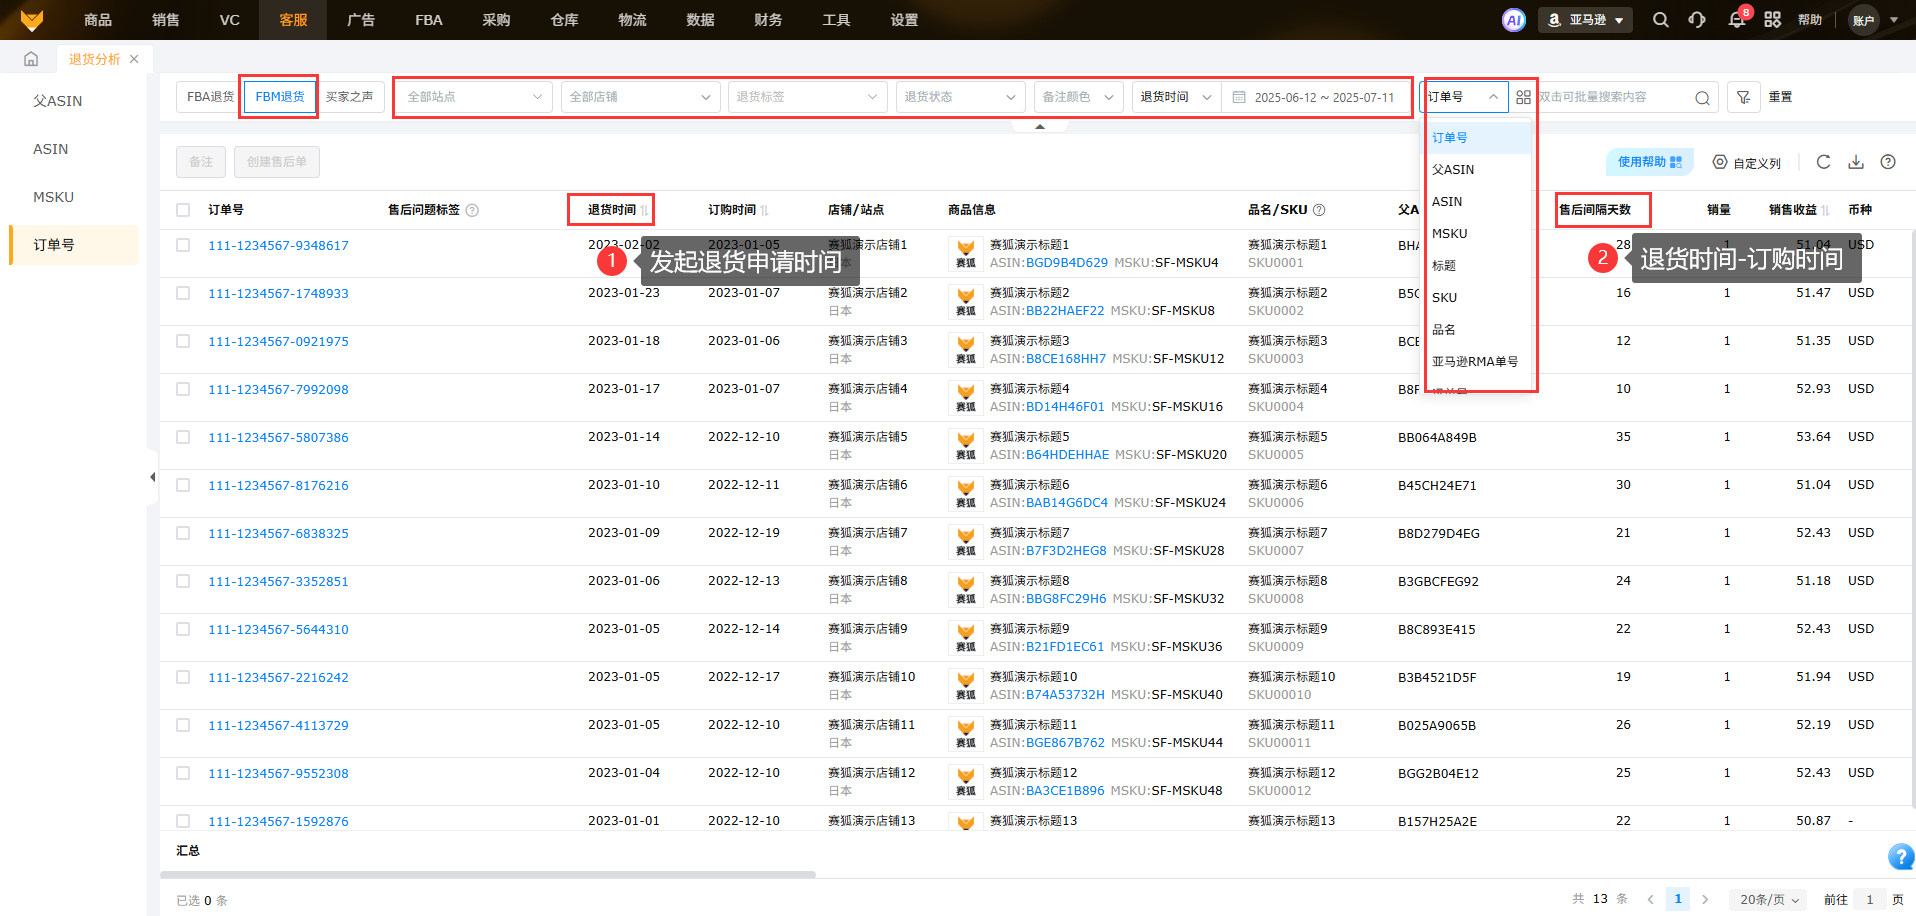Image resolution: width=1916 pixels, height=916 pixels.
Task: Check the row for order 111-1234567-9348617
Action: pyautogui.click(x=183, y=245)
